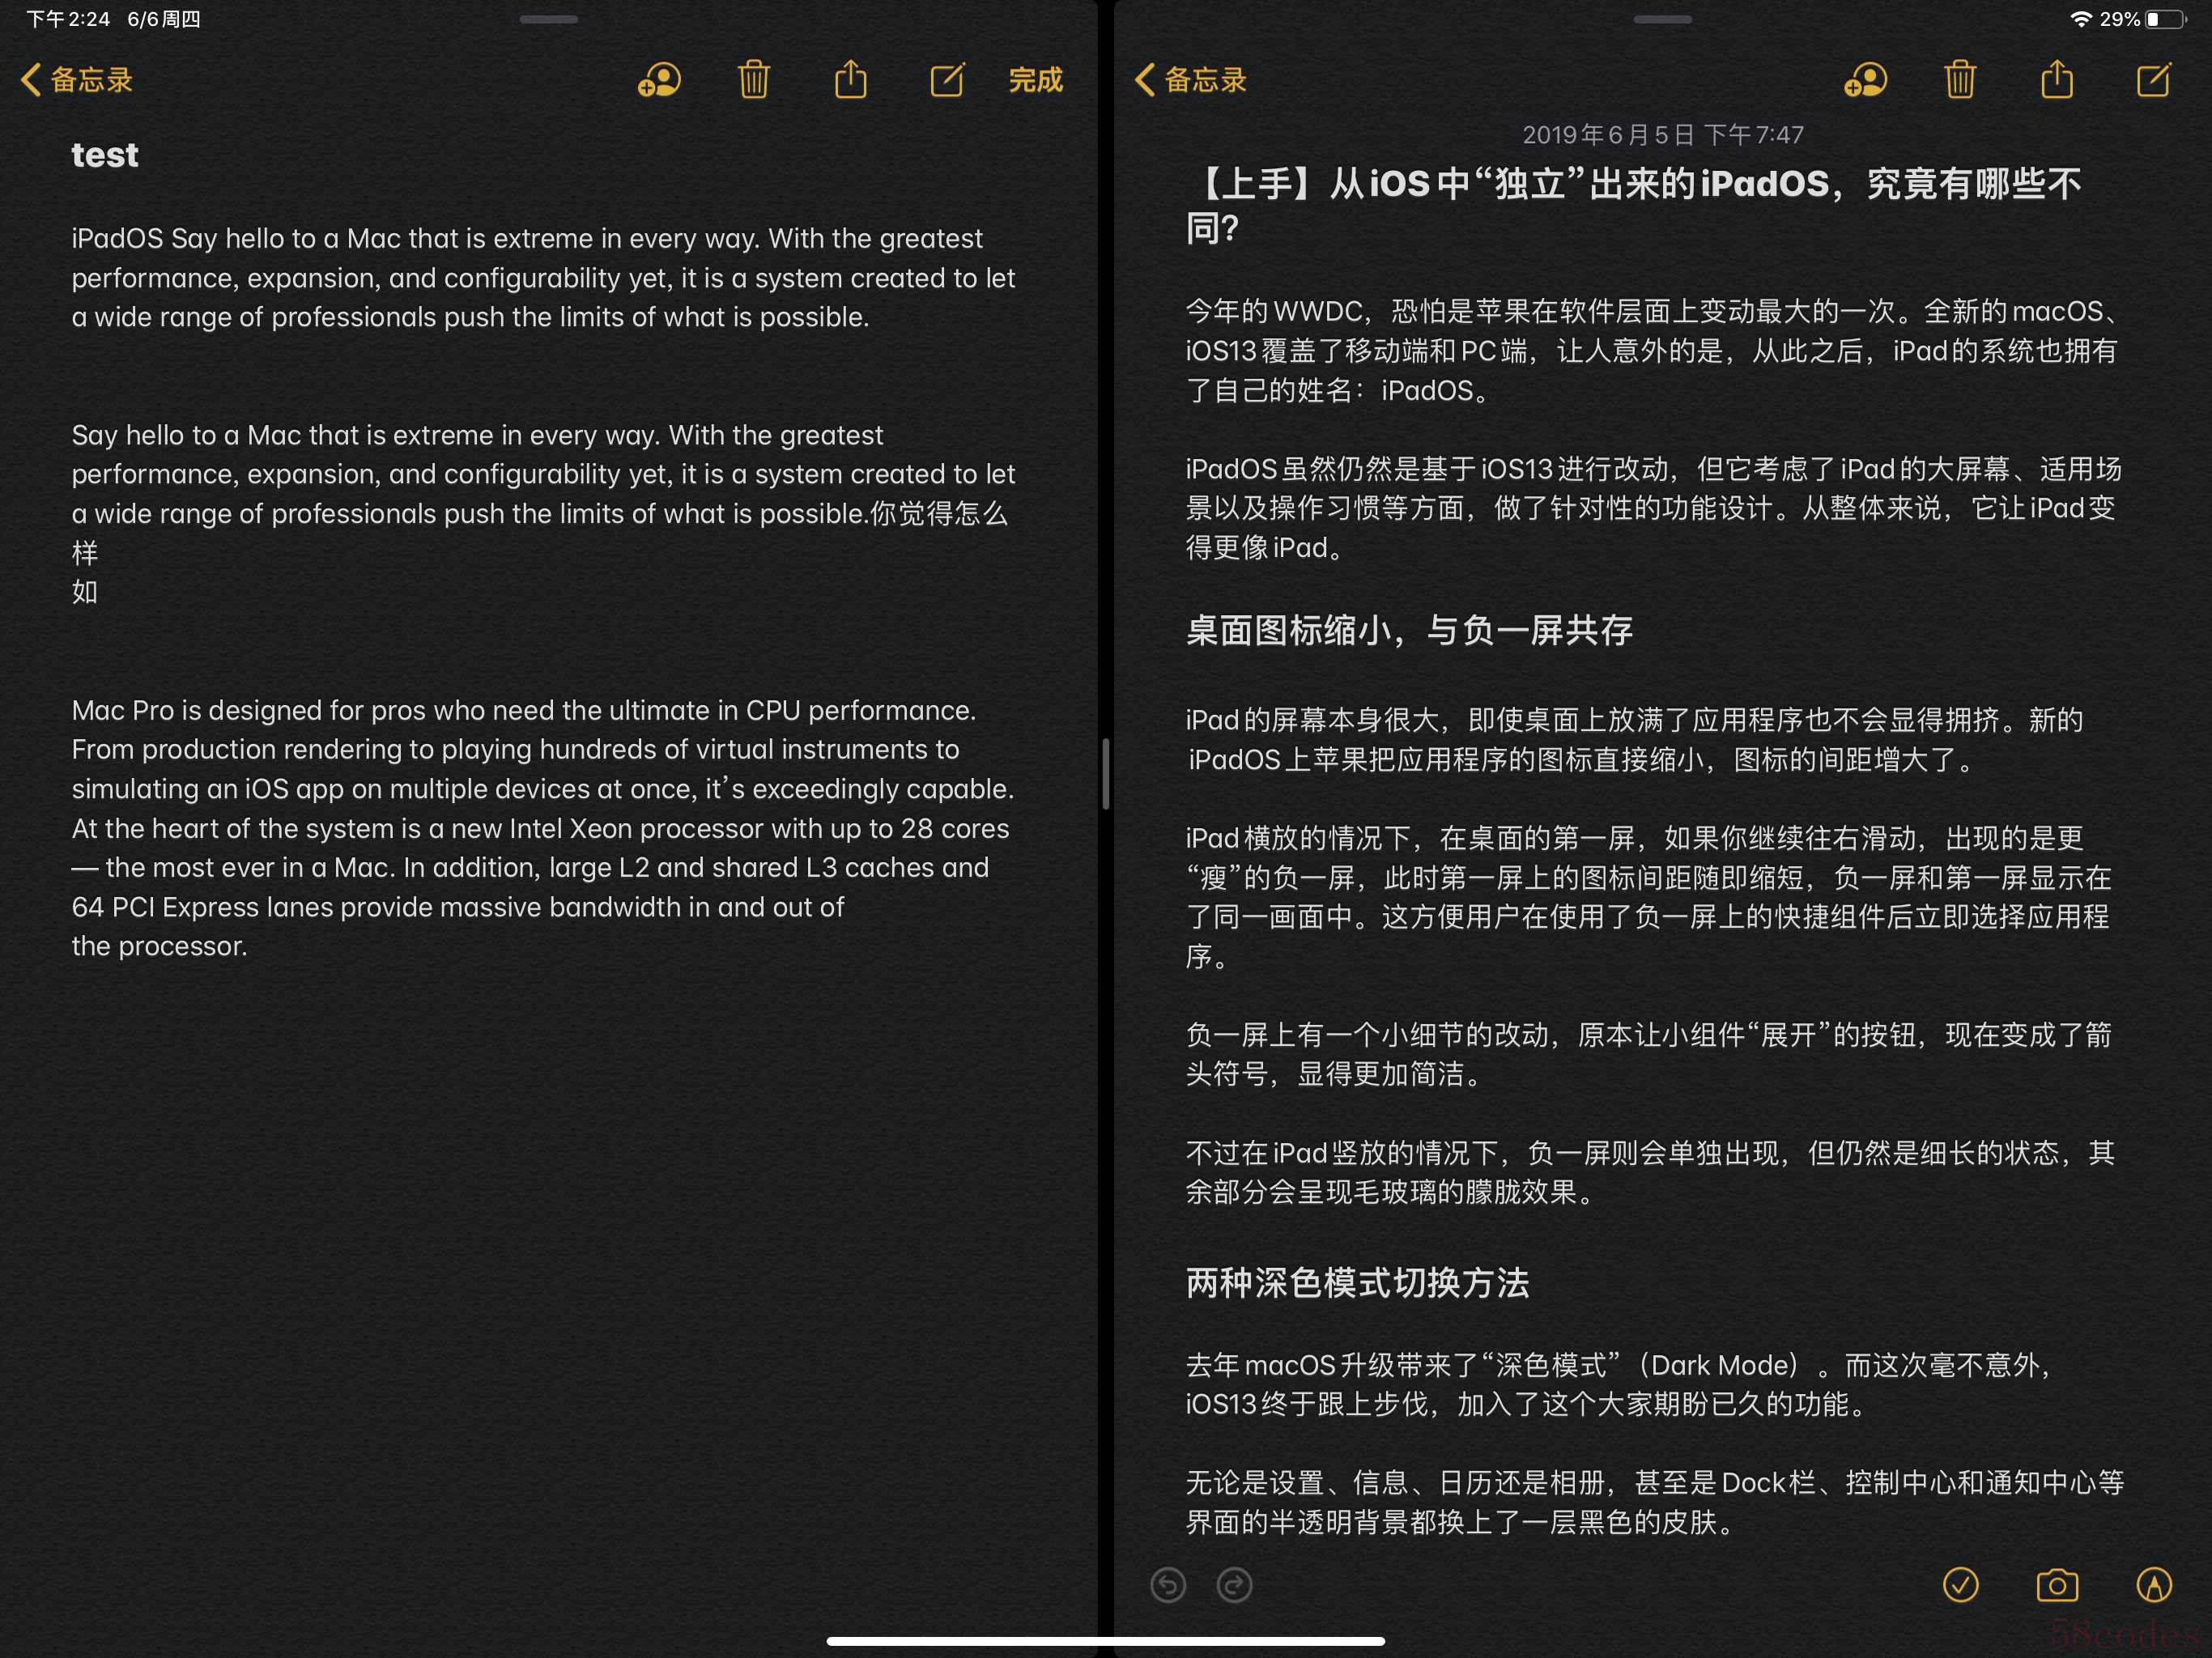Compose a new note in right window

[2153, 79]
